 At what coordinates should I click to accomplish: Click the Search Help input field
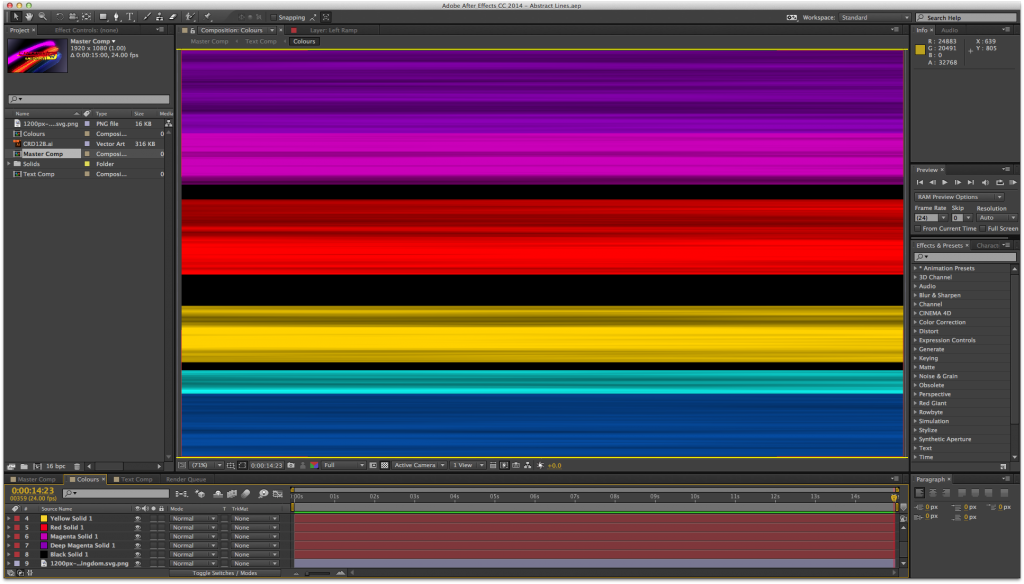968,18
